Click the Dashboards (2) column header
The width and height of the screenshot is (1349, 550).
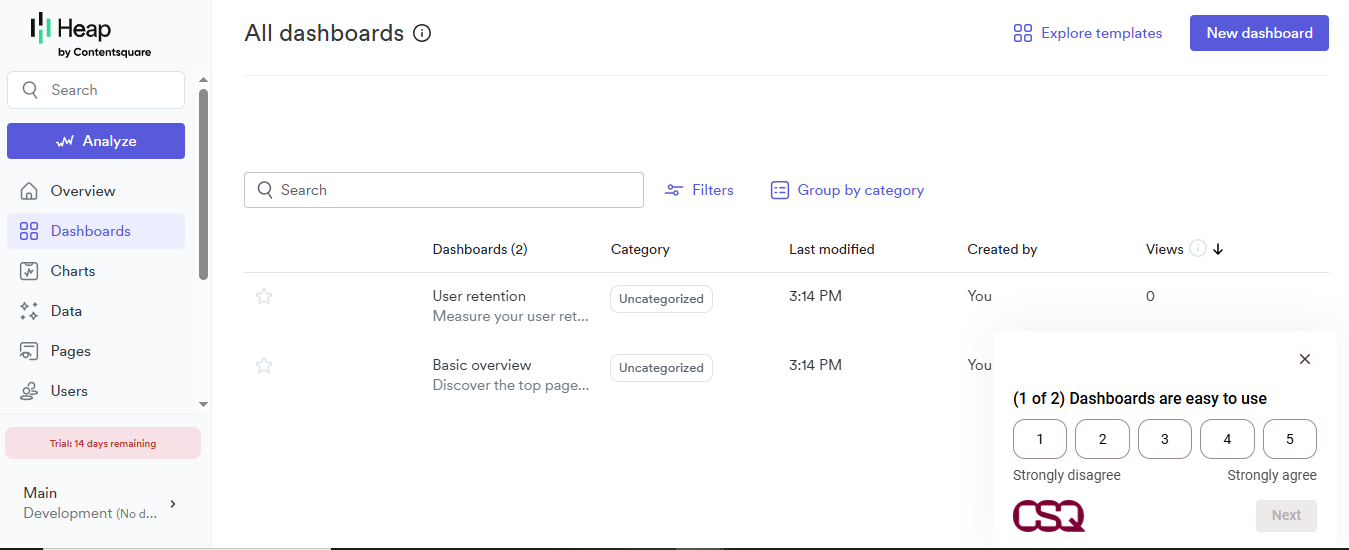[x=480, y=249]
